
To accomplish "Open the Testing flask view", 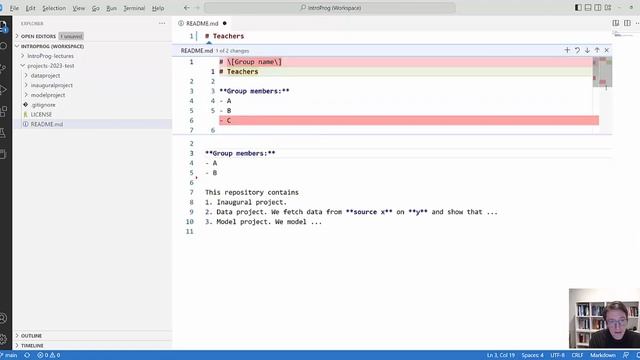I will [3, 133].
